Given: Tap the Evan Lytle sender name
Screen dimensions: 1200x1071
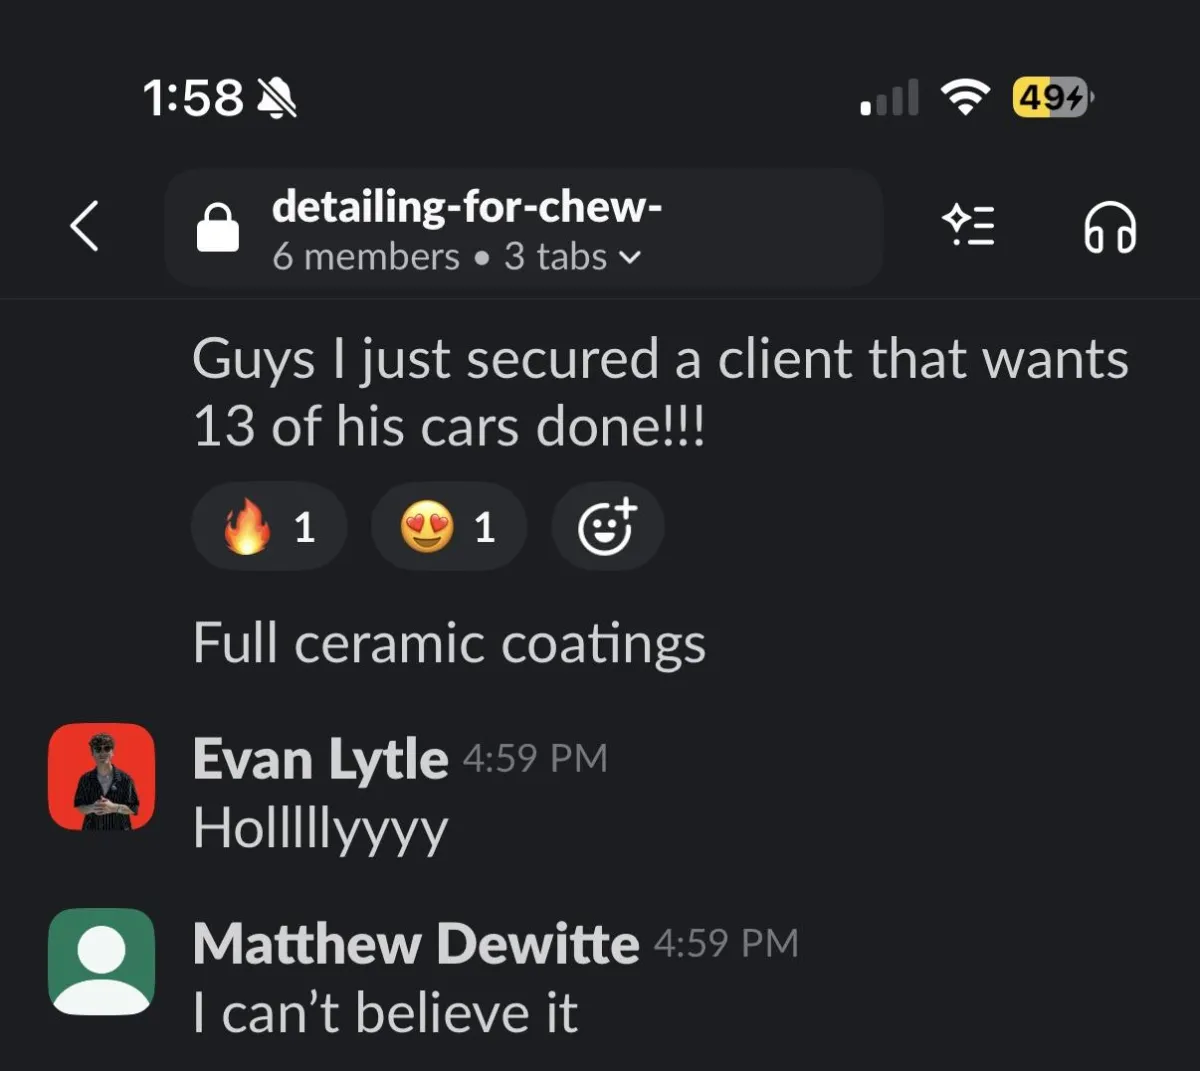Looking at the screenshot, I should (320, 760).
